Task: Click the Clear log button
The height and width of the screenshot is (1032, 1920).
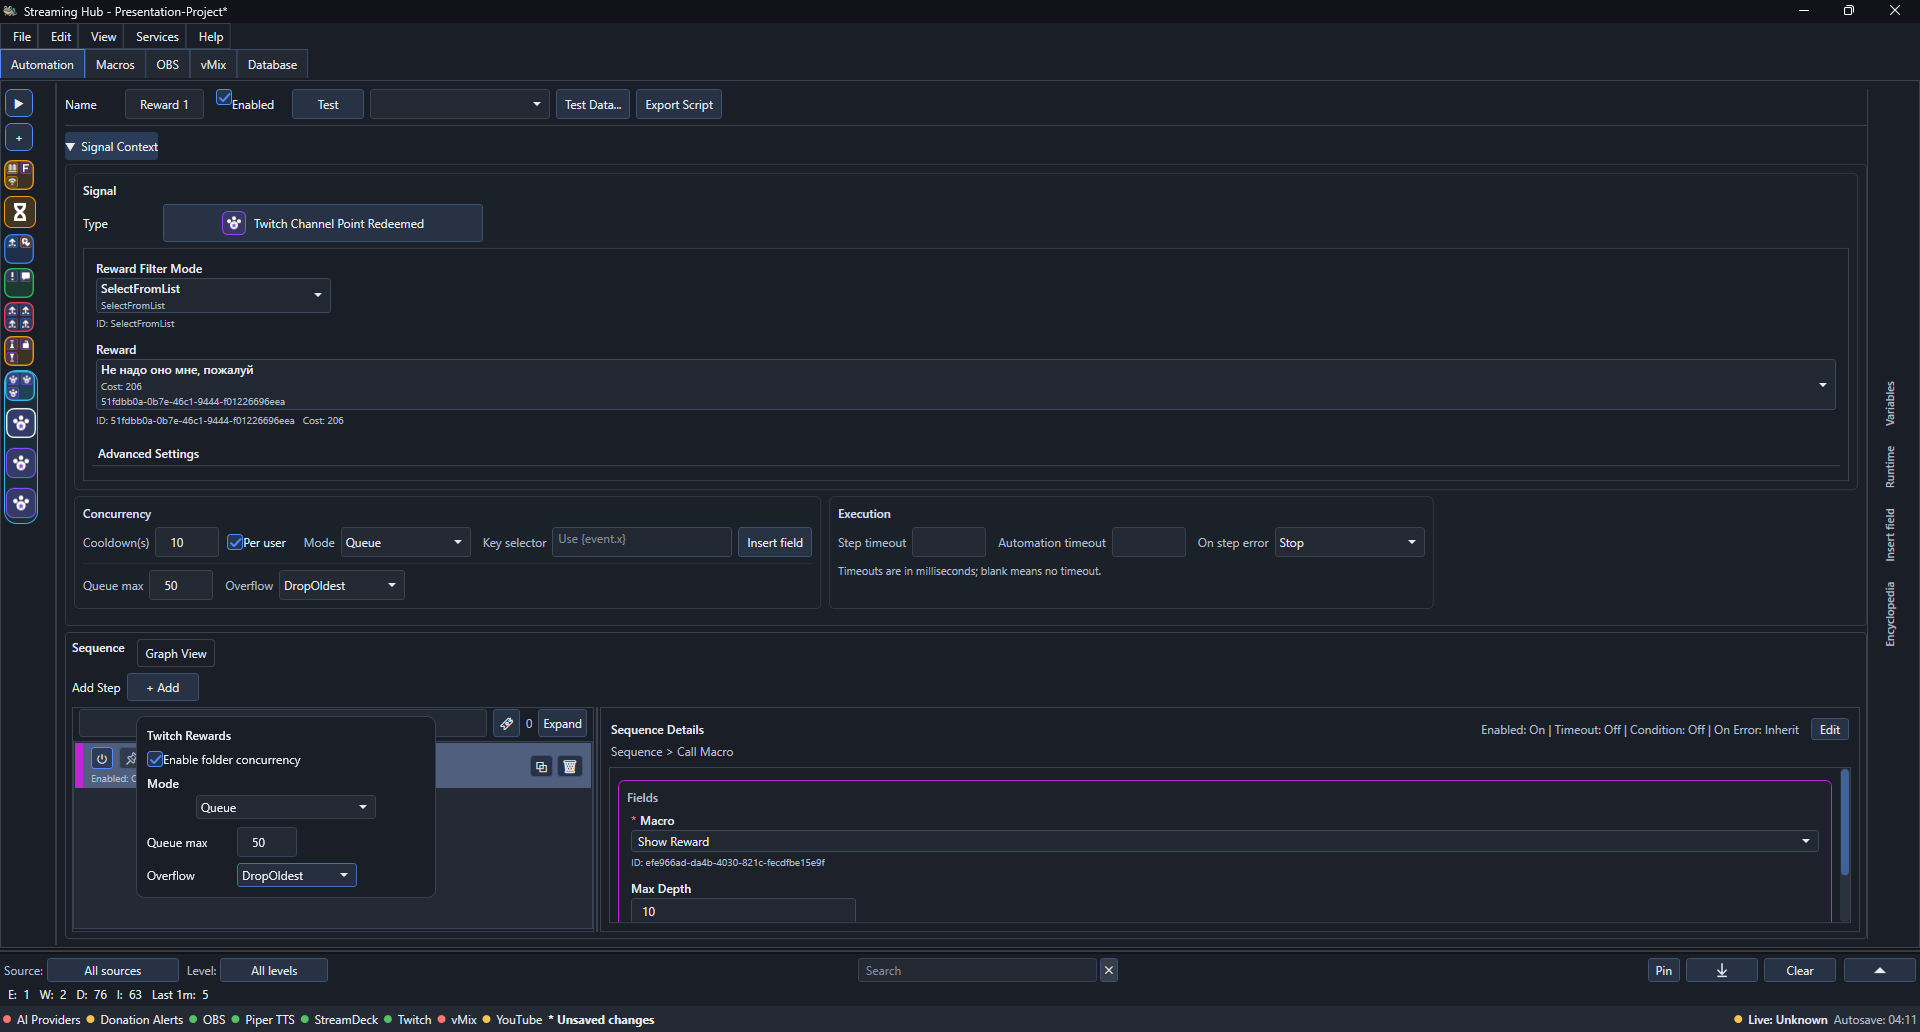Action: click(x=1800, y=970)
